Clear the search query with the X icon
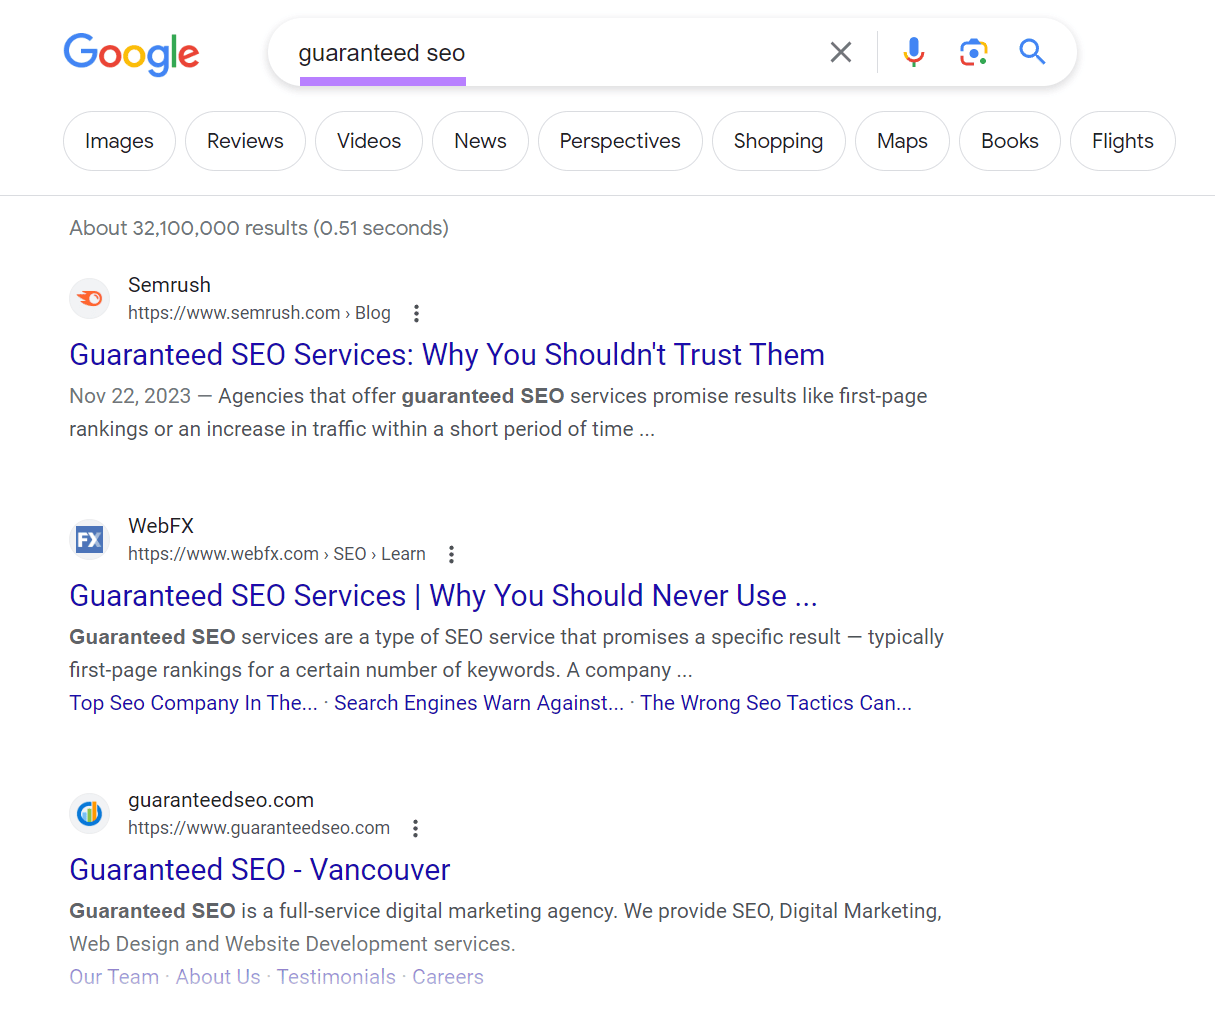1215x1017 pixels. click(840, 52)
